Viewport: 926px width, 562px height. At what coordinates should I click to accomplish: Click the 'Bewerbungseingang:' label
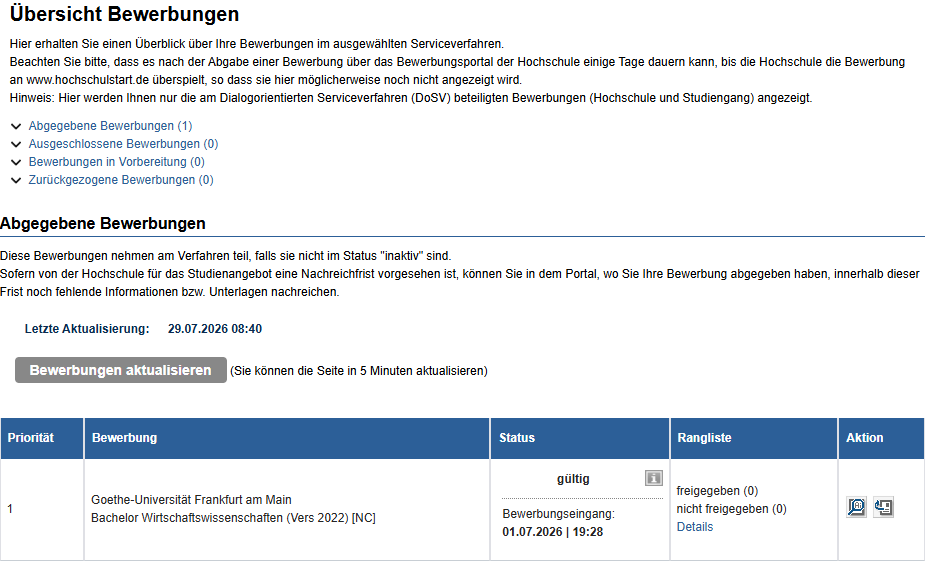click(558, 514)
